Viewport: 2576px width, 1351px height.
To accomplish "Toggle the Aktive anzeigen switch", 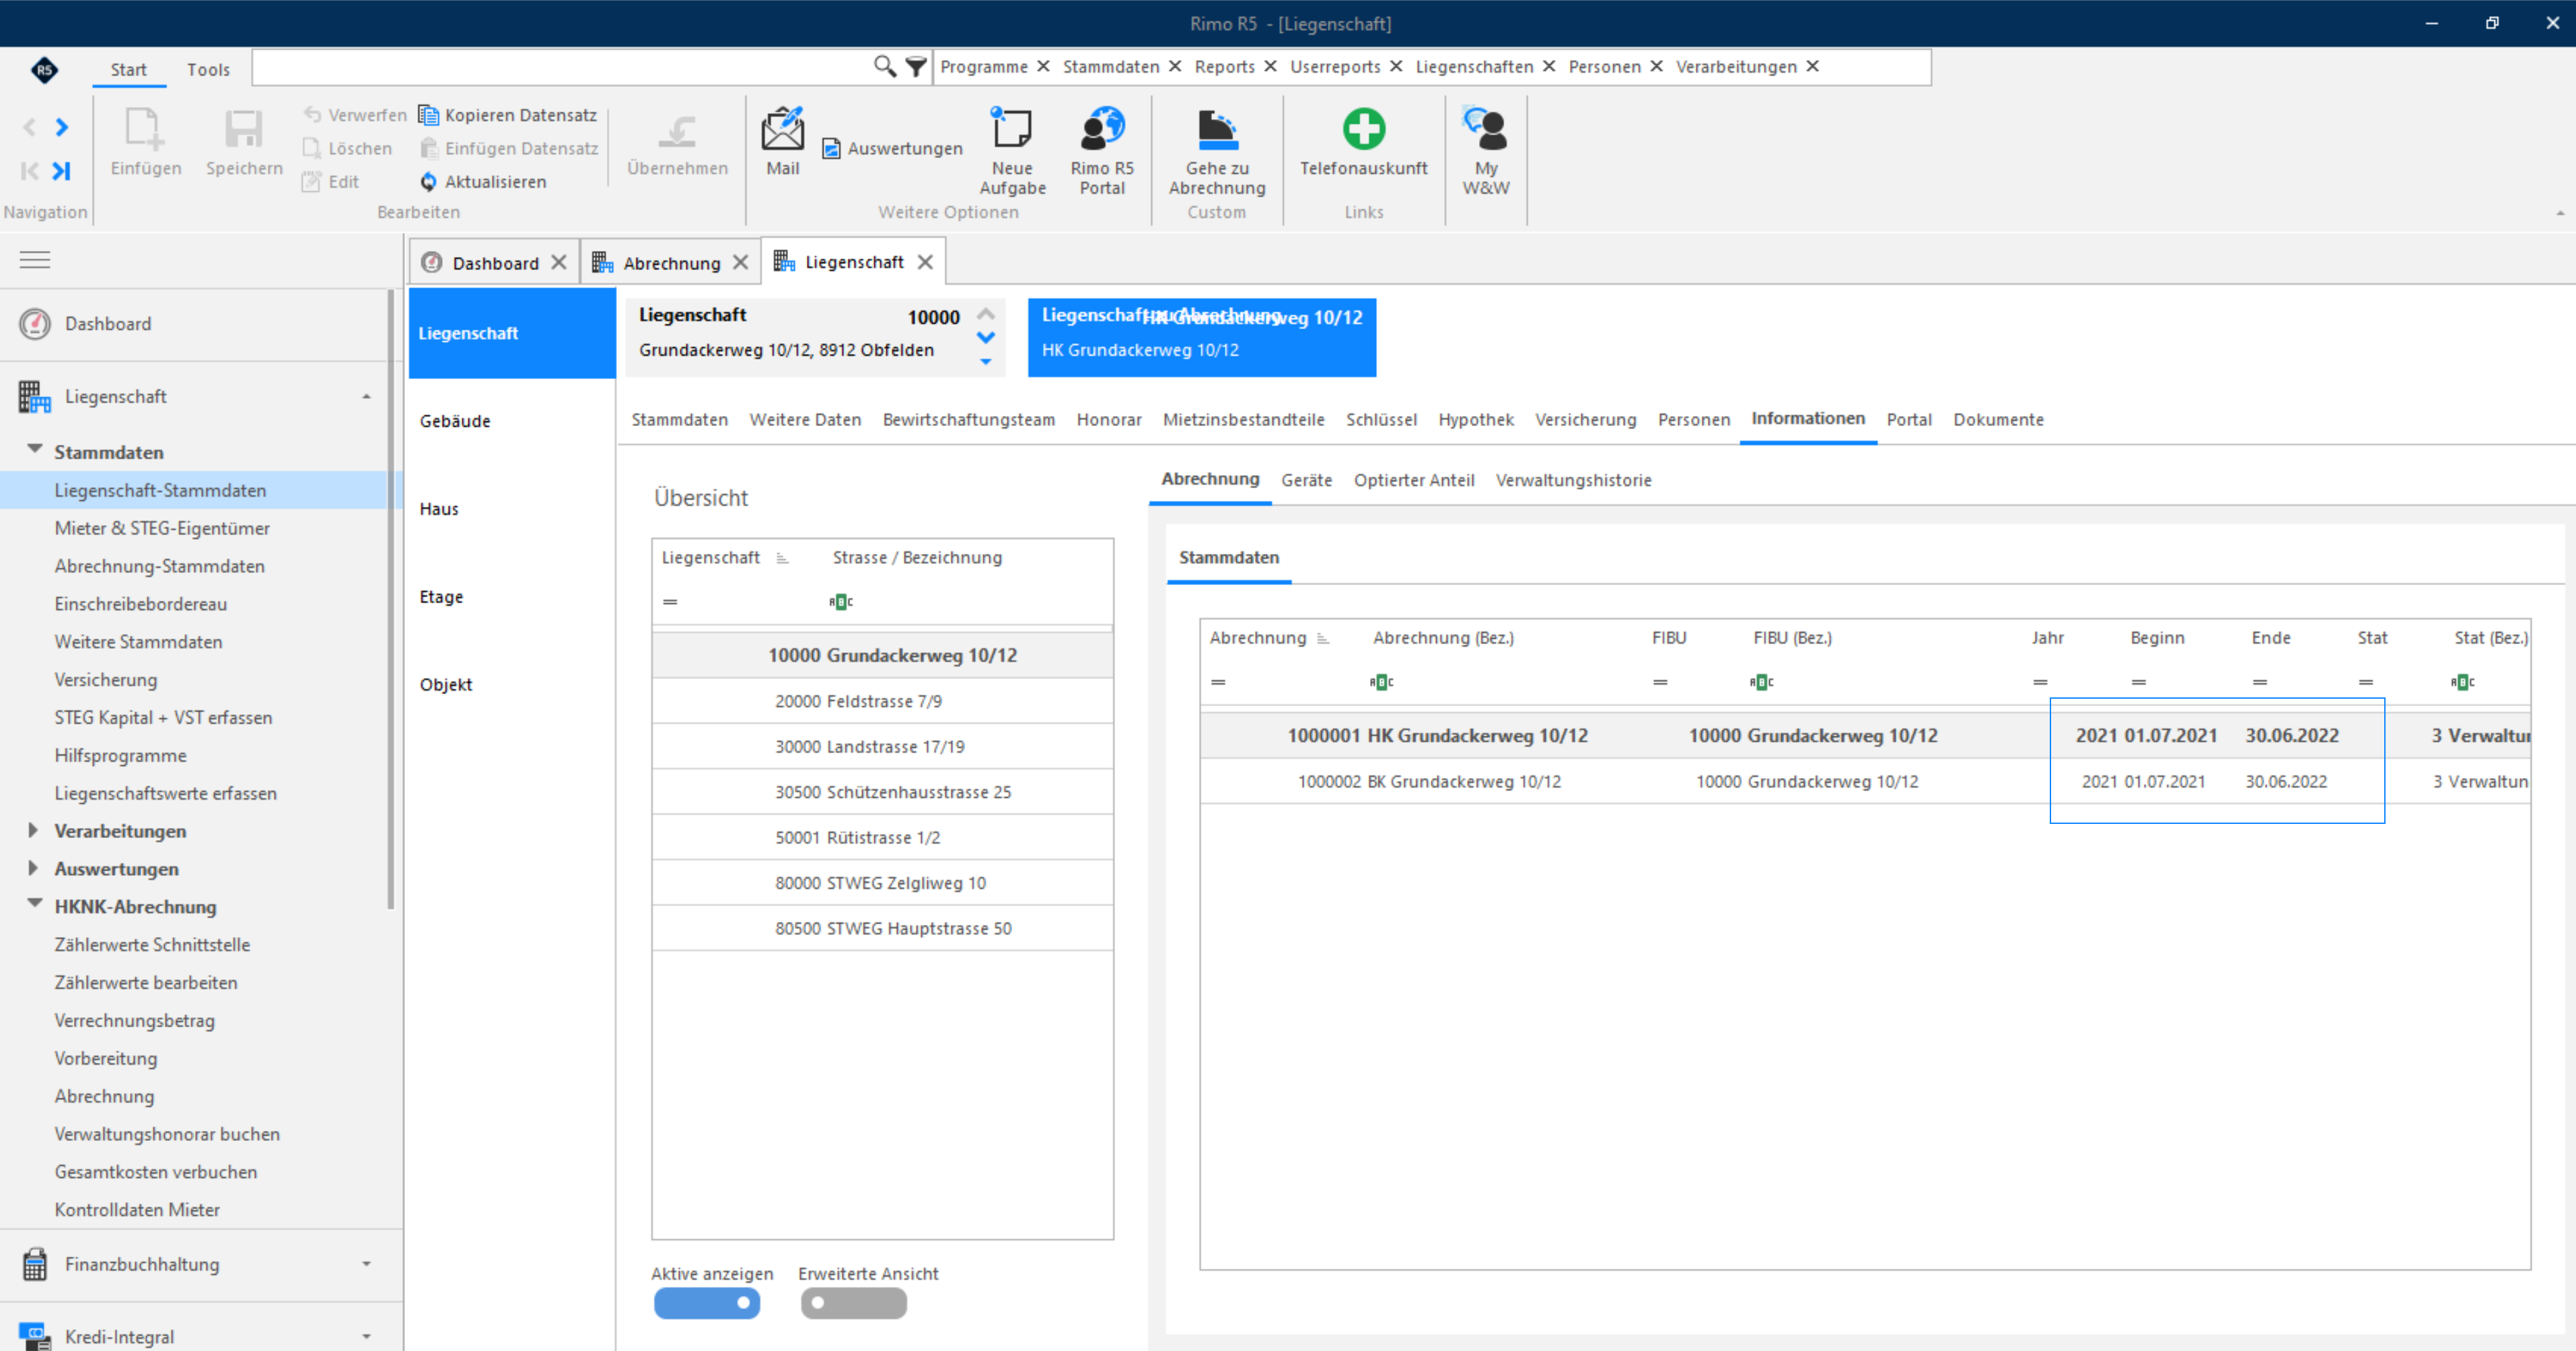I will coord(707,1303).
